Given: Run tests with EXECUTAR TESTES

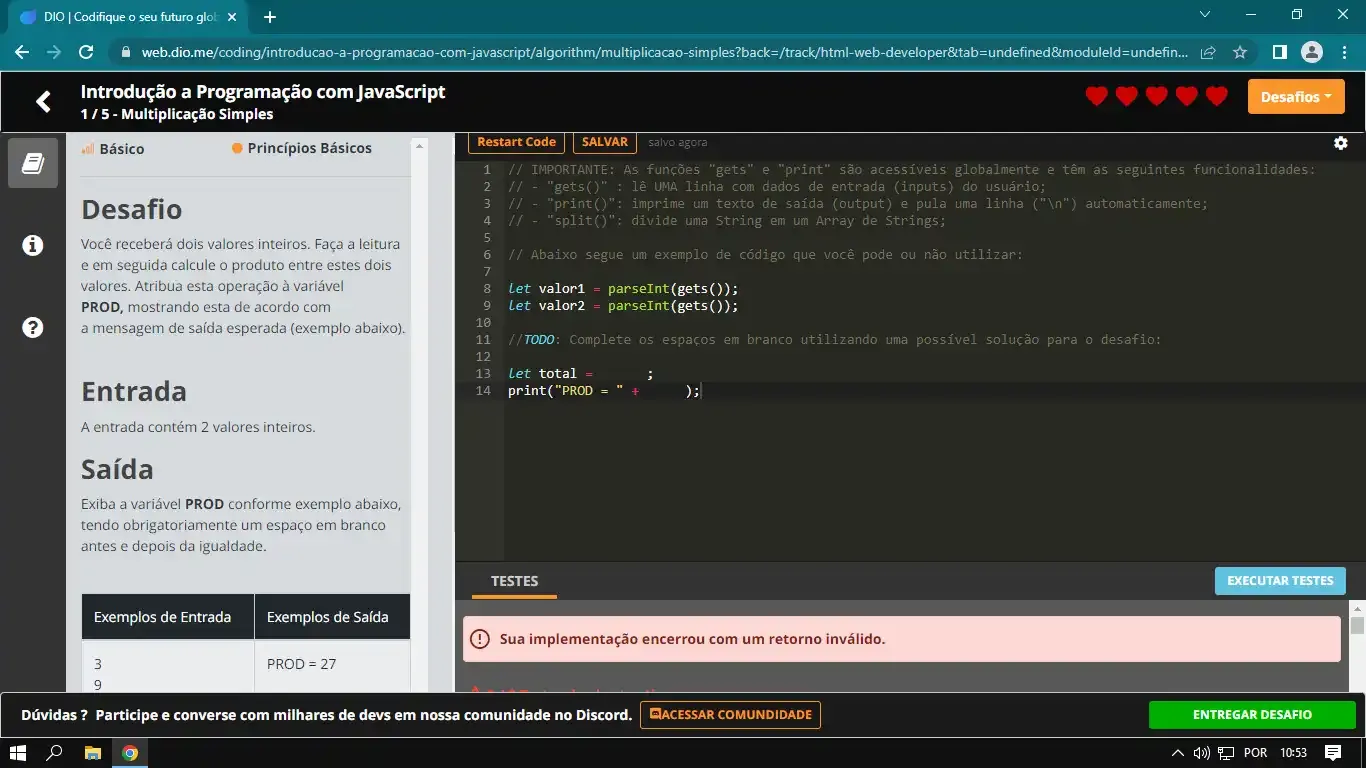Looking at the screenshot, I should click(1280, 581).
